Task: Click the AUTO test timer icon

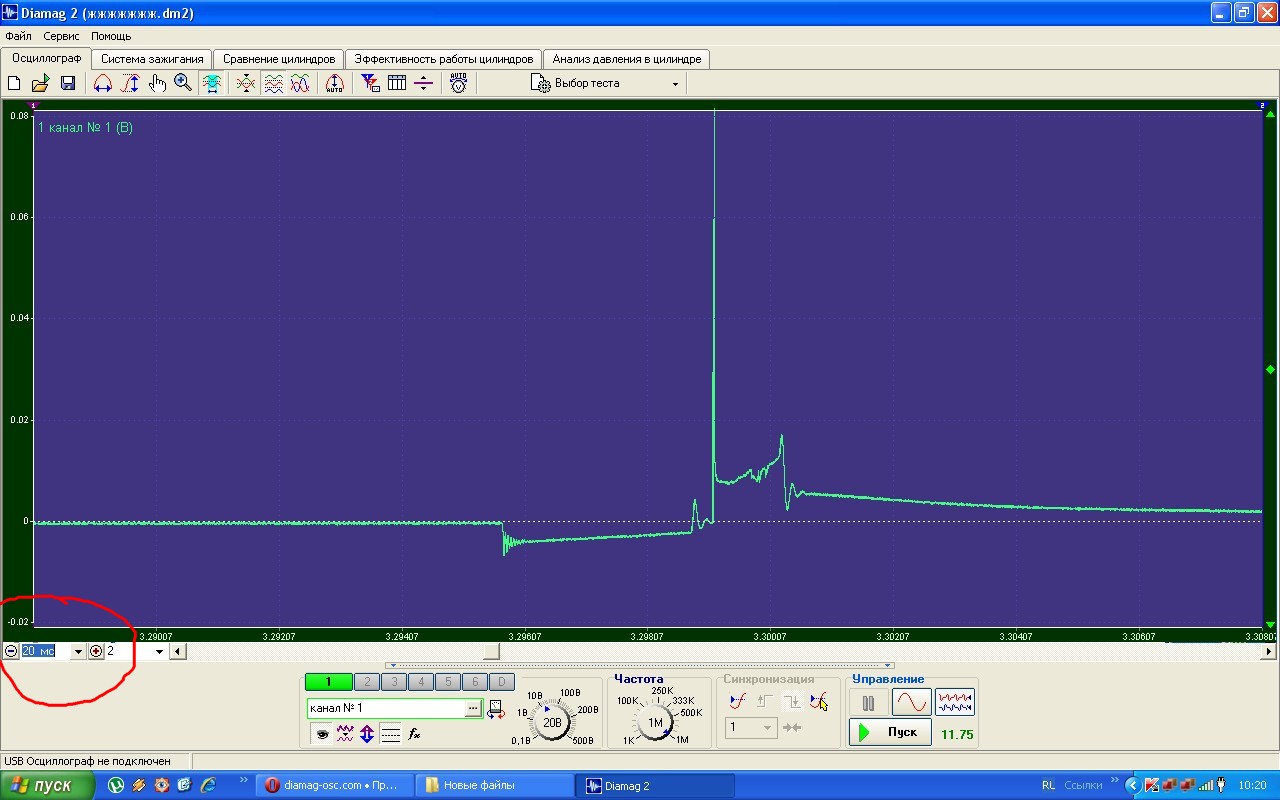Action: [x=458, y=84]
